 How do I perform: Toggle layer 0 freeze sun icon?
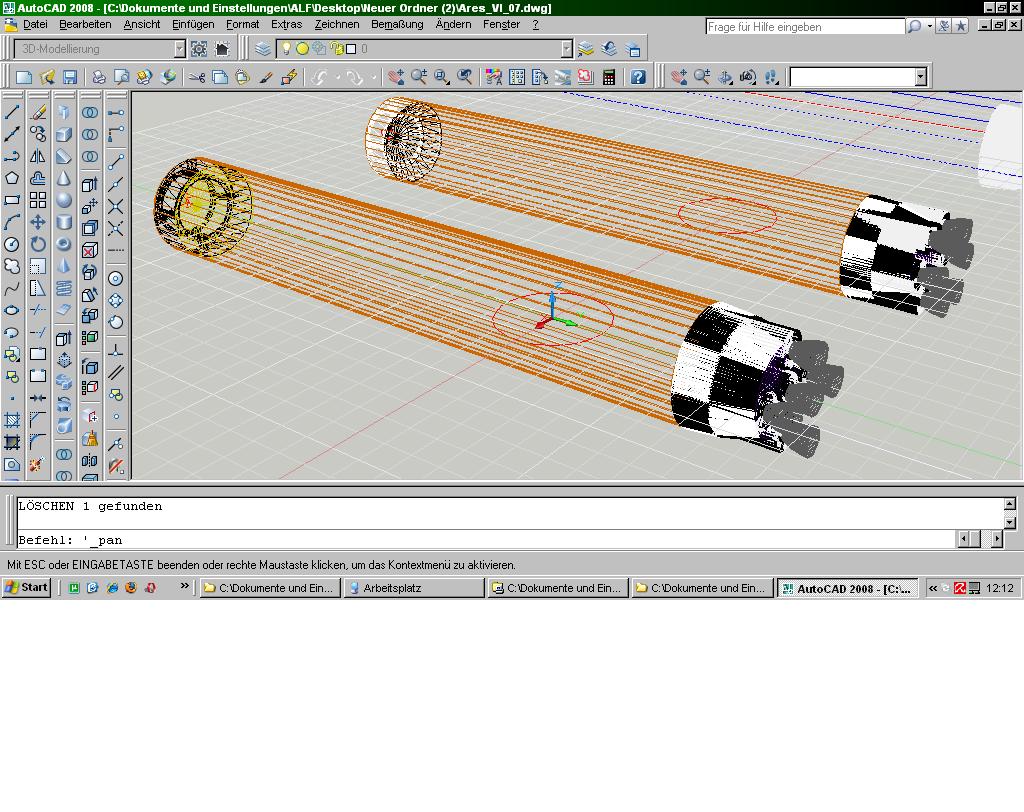pos(302,48)
